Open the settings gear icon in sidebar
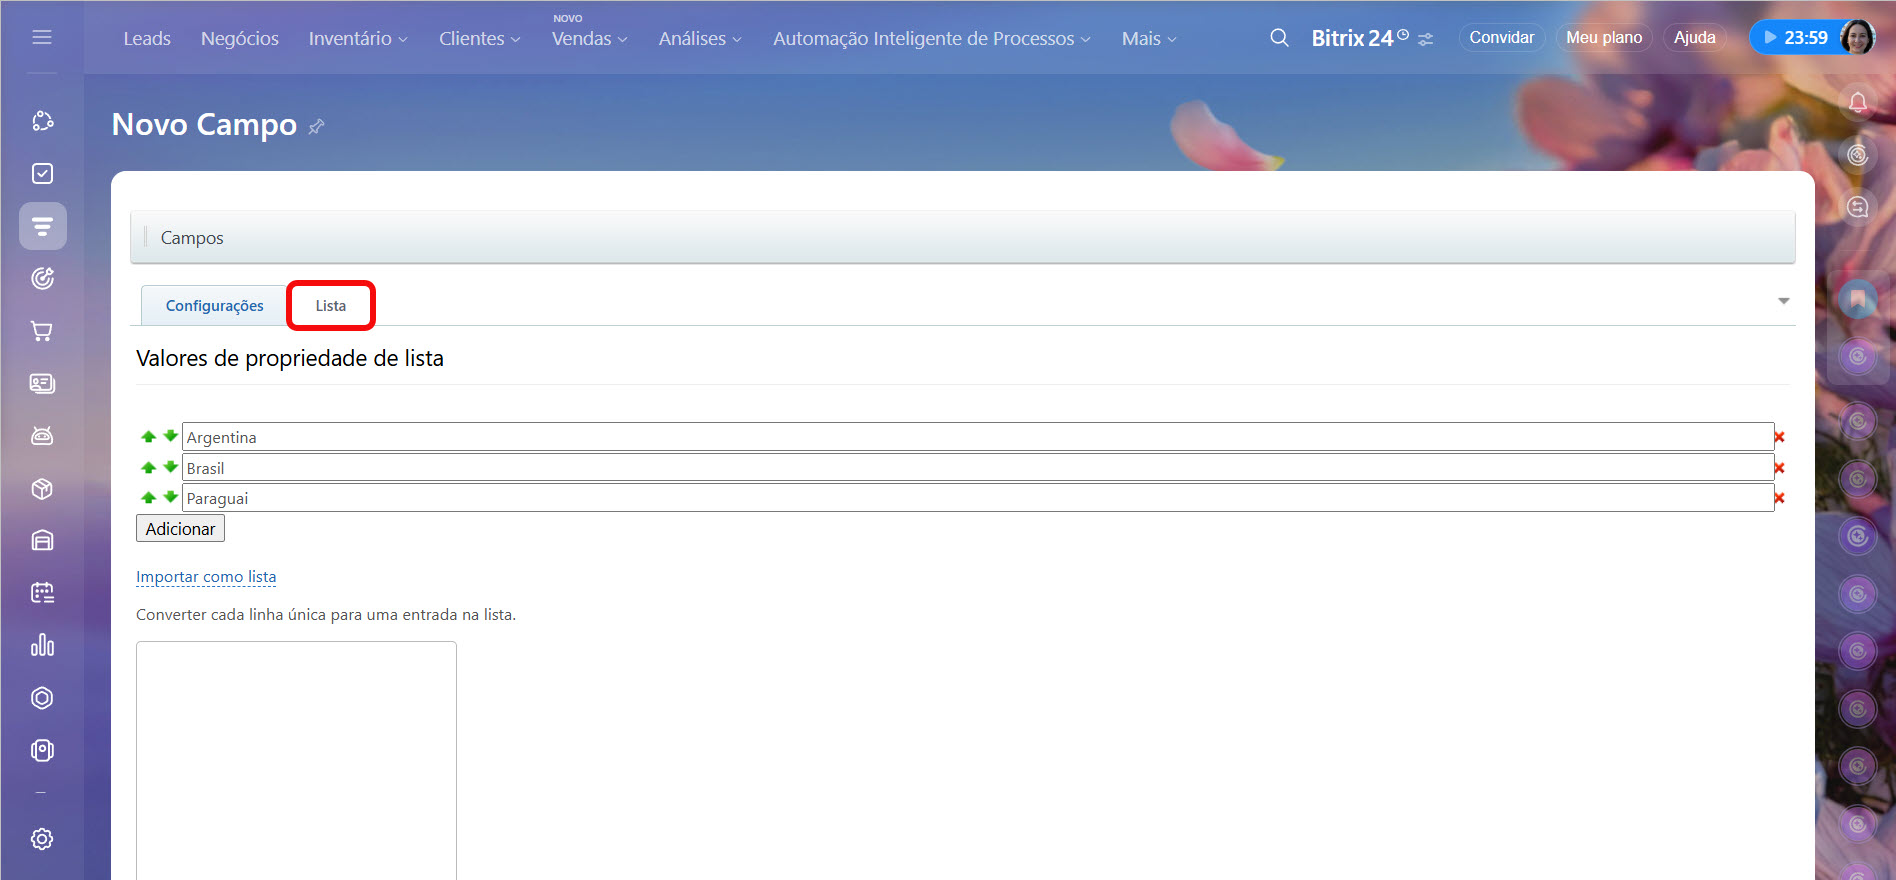This screenshot has width=1896, height=880. 42,839
